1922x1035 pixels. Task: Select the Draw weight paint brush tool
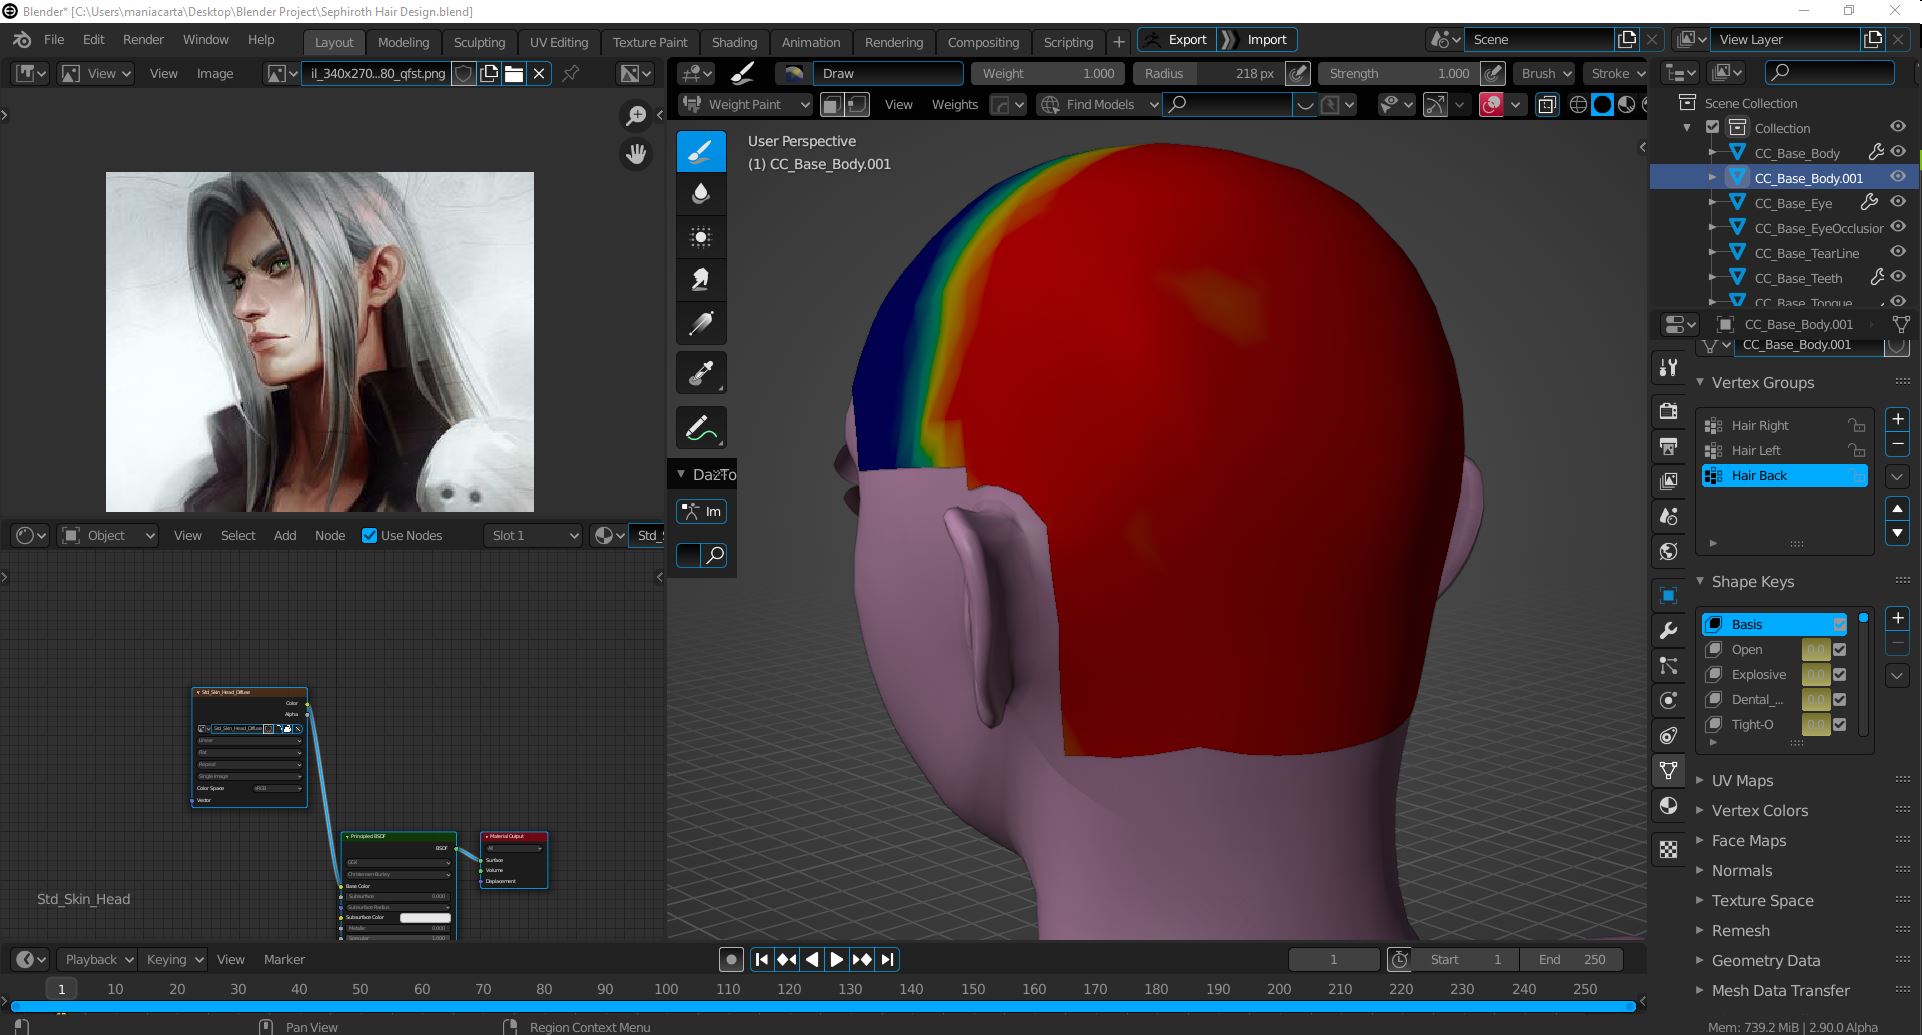tap(701, 151)
